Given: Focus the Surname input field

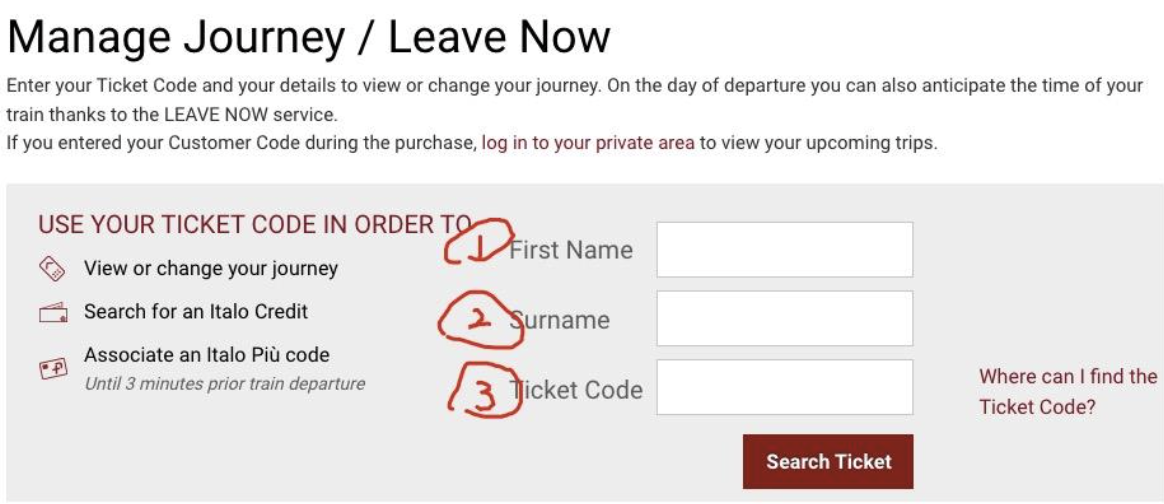Looking at the screenshot, I should click(785, 318).
